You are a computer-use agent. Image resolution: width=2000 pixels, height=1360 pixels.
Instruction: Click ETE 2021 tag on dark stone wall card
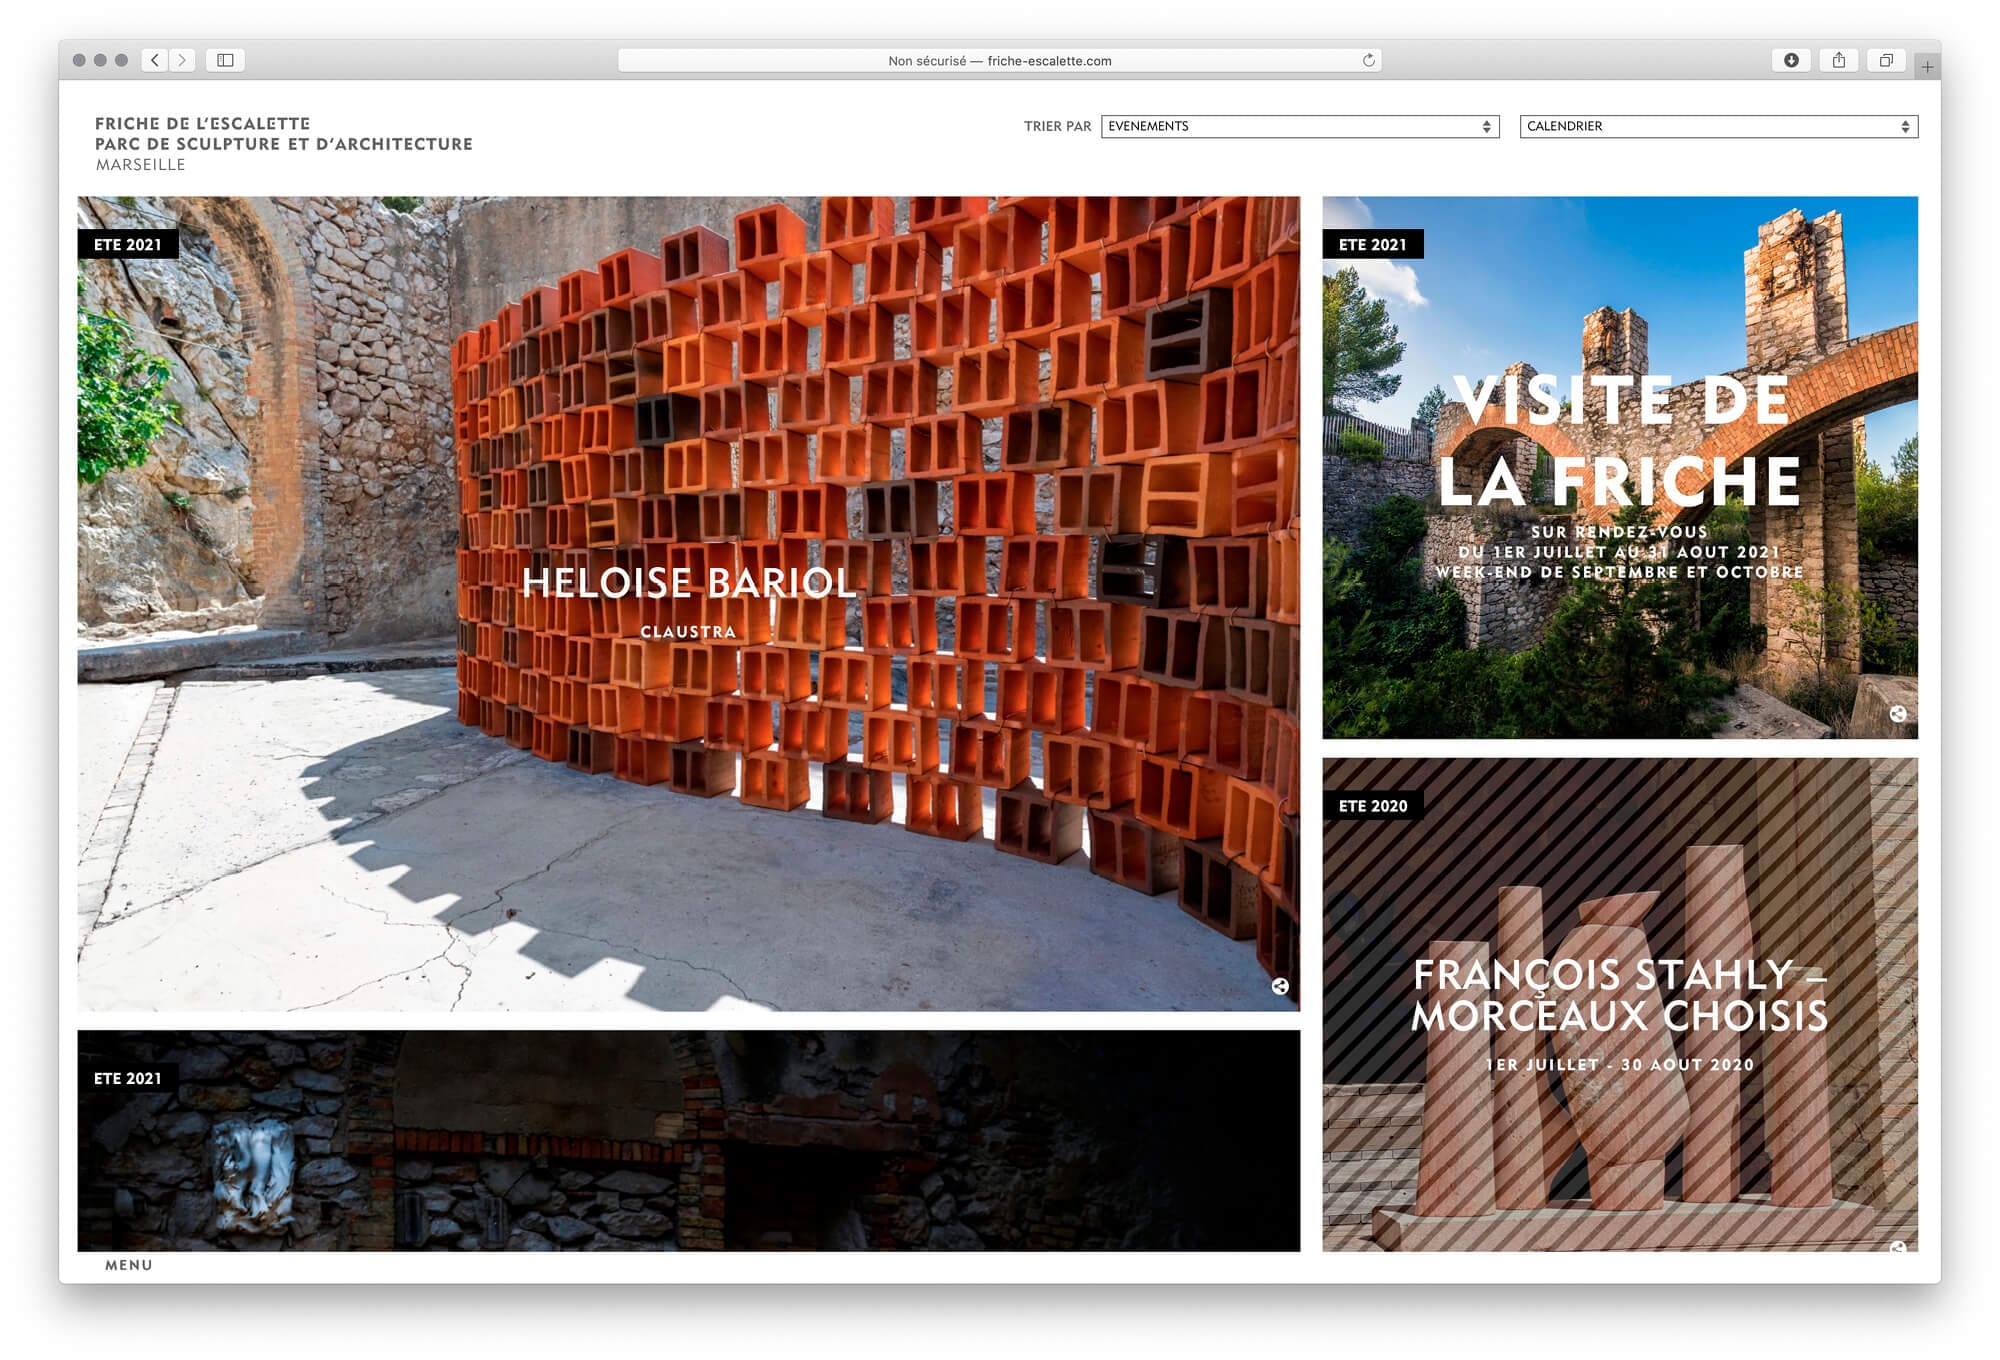point(127,1078)
